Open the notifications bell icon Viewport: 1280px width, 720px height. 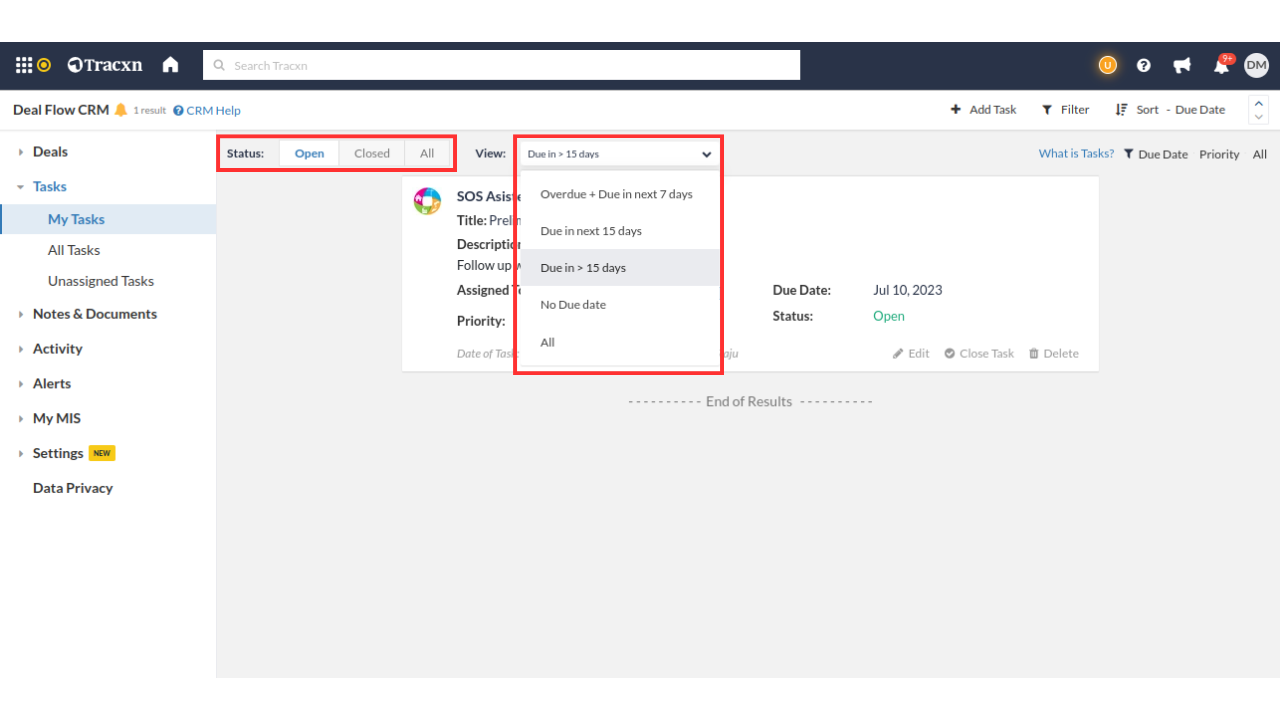point(1221,66)
